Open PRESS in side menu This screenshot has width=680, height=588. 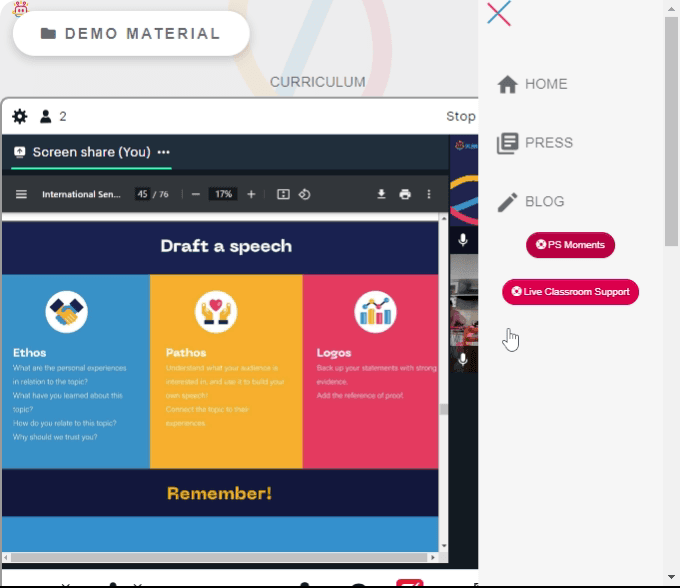click(x=535, y=143)
